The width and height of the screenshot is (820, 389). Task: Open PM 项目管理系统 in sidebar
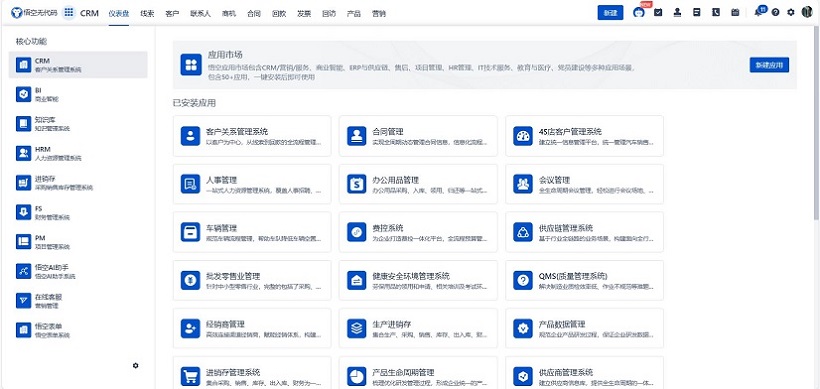[78, 242]
